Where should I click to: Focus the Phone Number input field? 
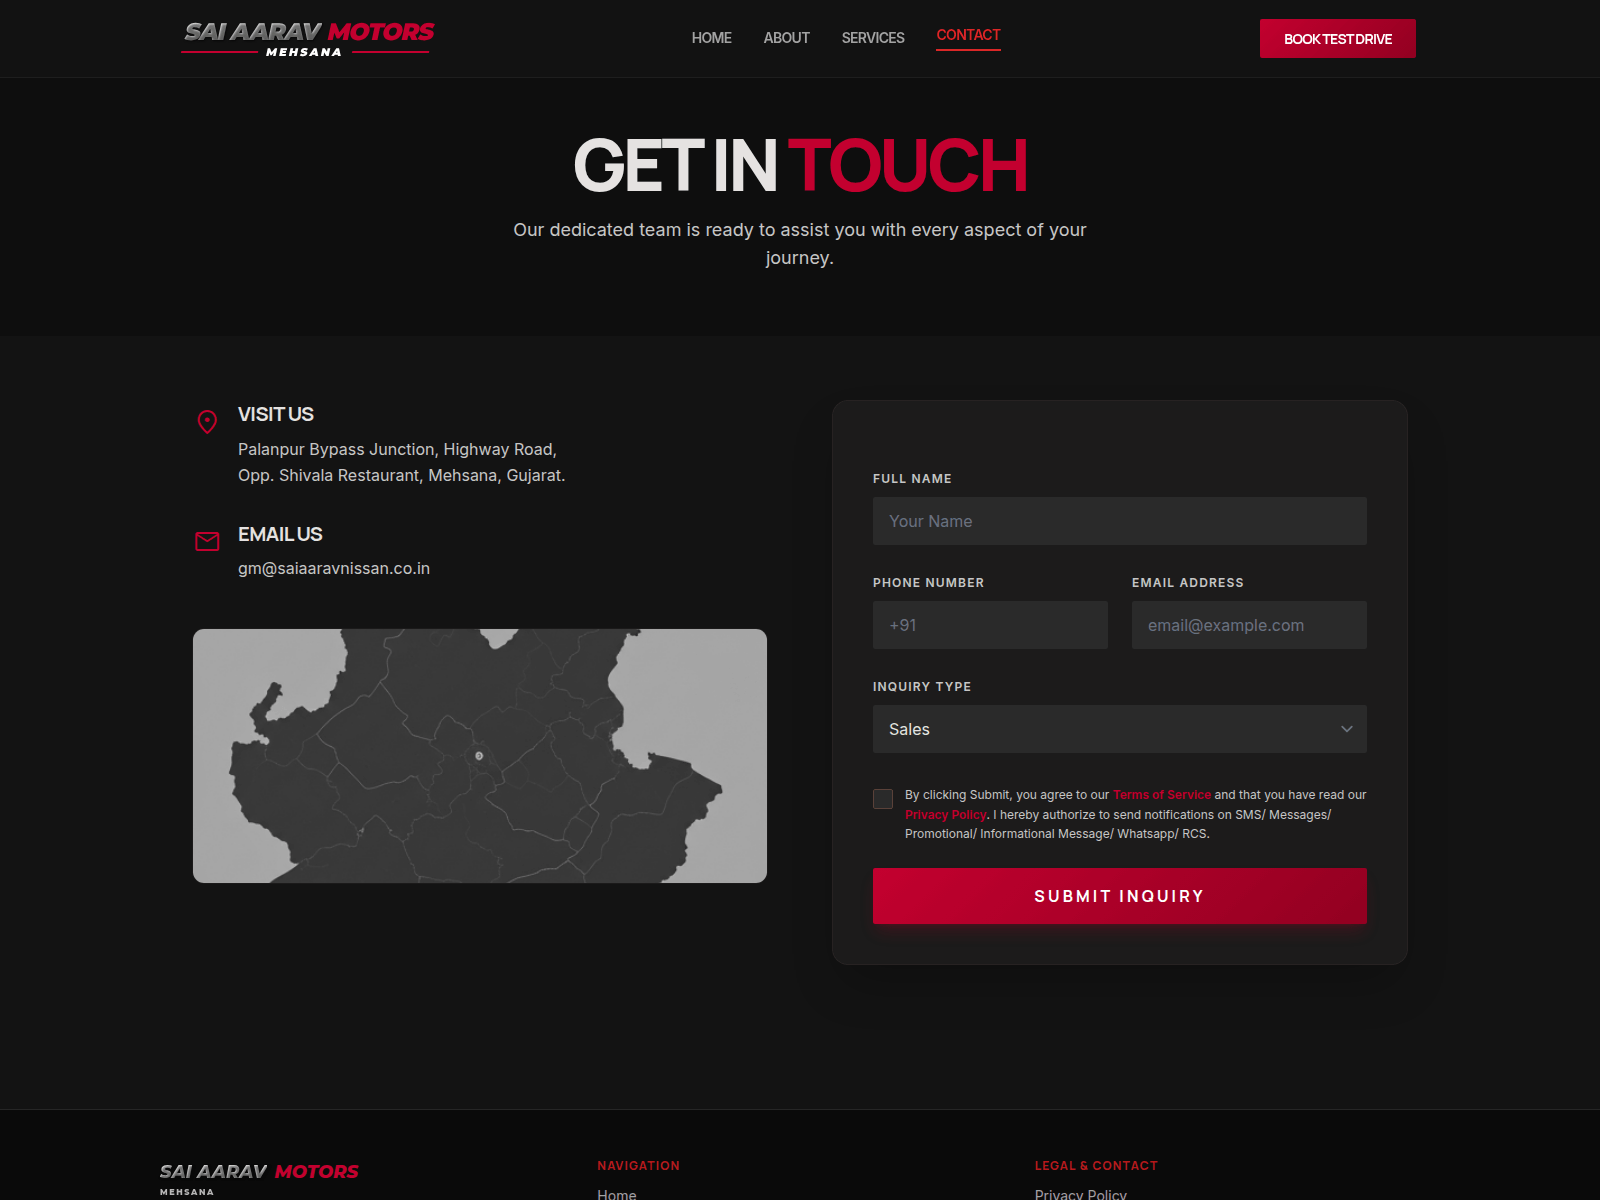click(990, 625)
